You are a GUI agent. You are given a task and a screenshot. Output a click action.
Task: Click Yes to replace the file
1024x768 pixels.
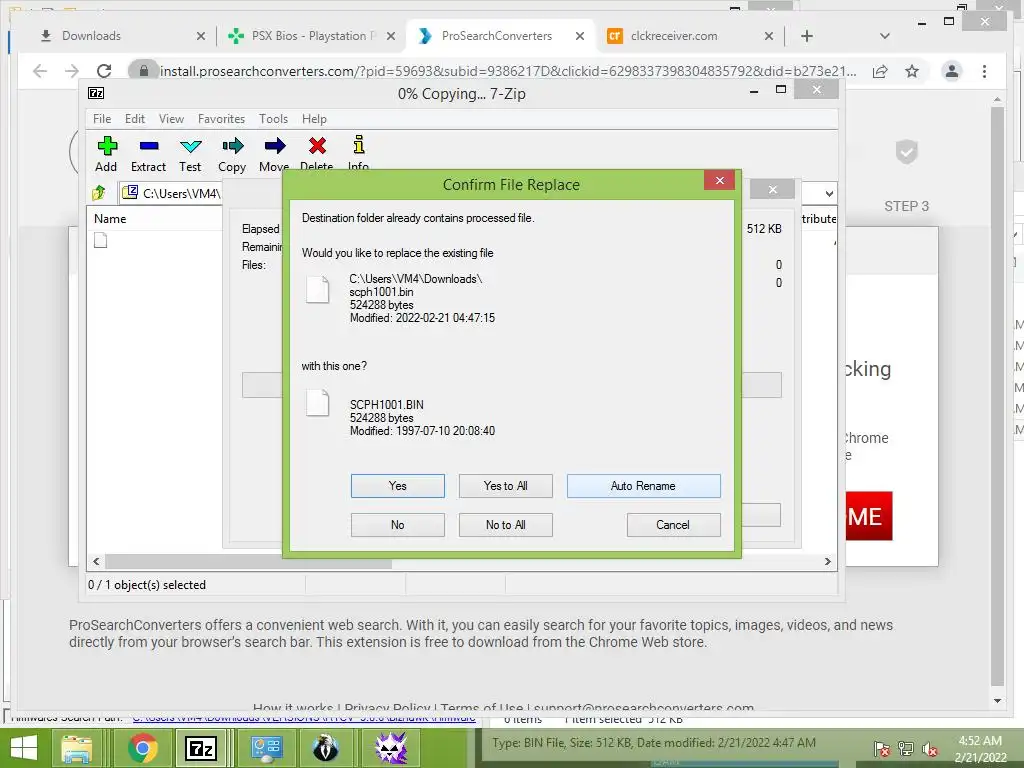point(398,486)
